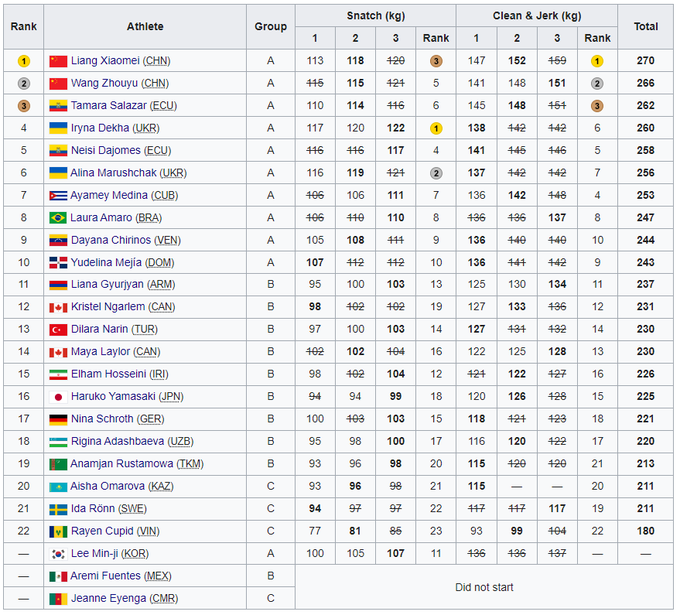Click the Mexico flag next to Aremi Fuentes
The image size is (680, 615).
coord(58,576)
